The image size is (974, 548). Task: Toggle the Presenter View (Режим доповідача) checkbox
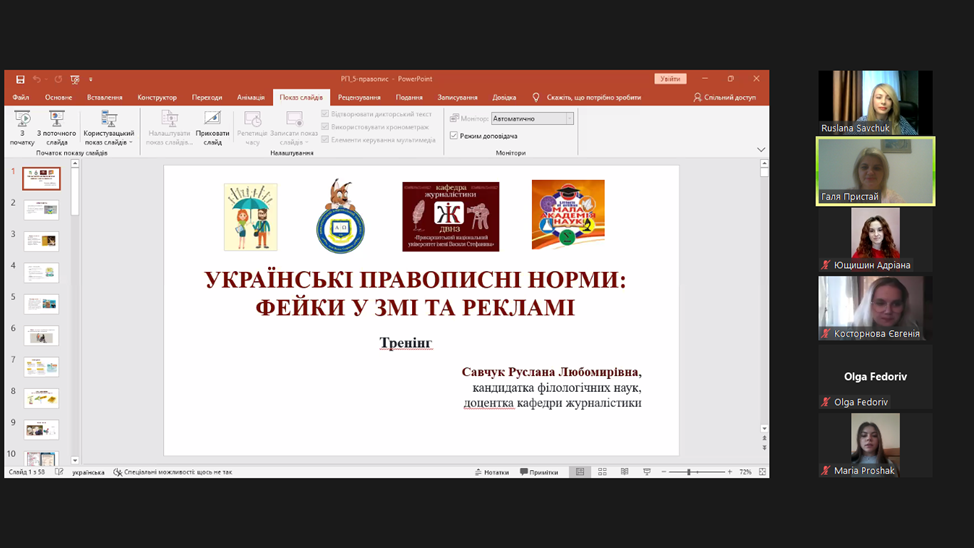click(x=454, y=136)
